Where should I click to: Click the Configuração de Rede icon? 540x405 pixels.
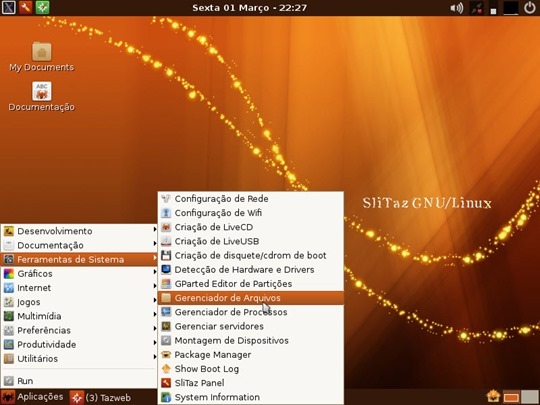[x=166, y=199]
